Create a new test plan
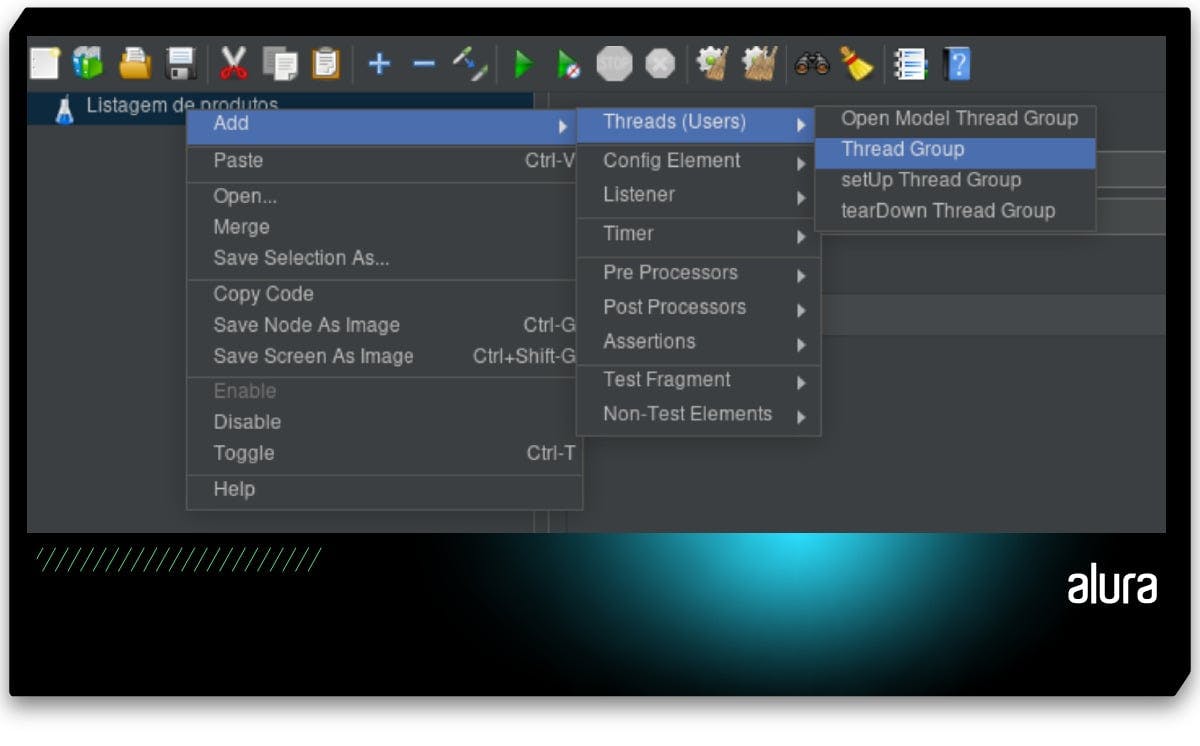 [x=43, y=63]
